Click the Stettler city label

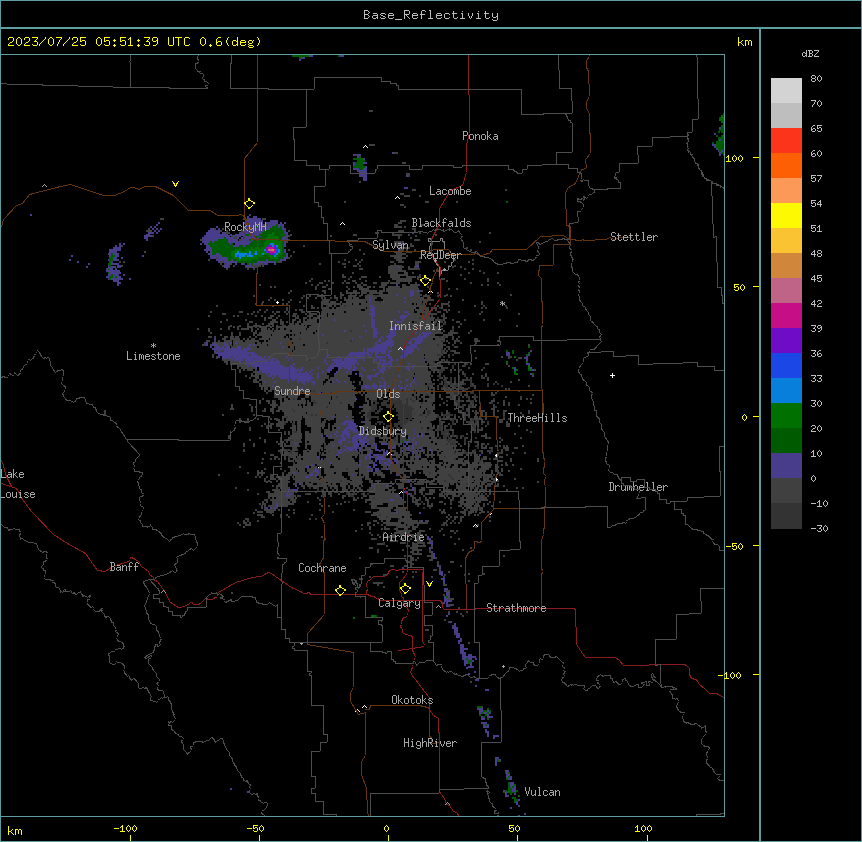click(634, 237)
